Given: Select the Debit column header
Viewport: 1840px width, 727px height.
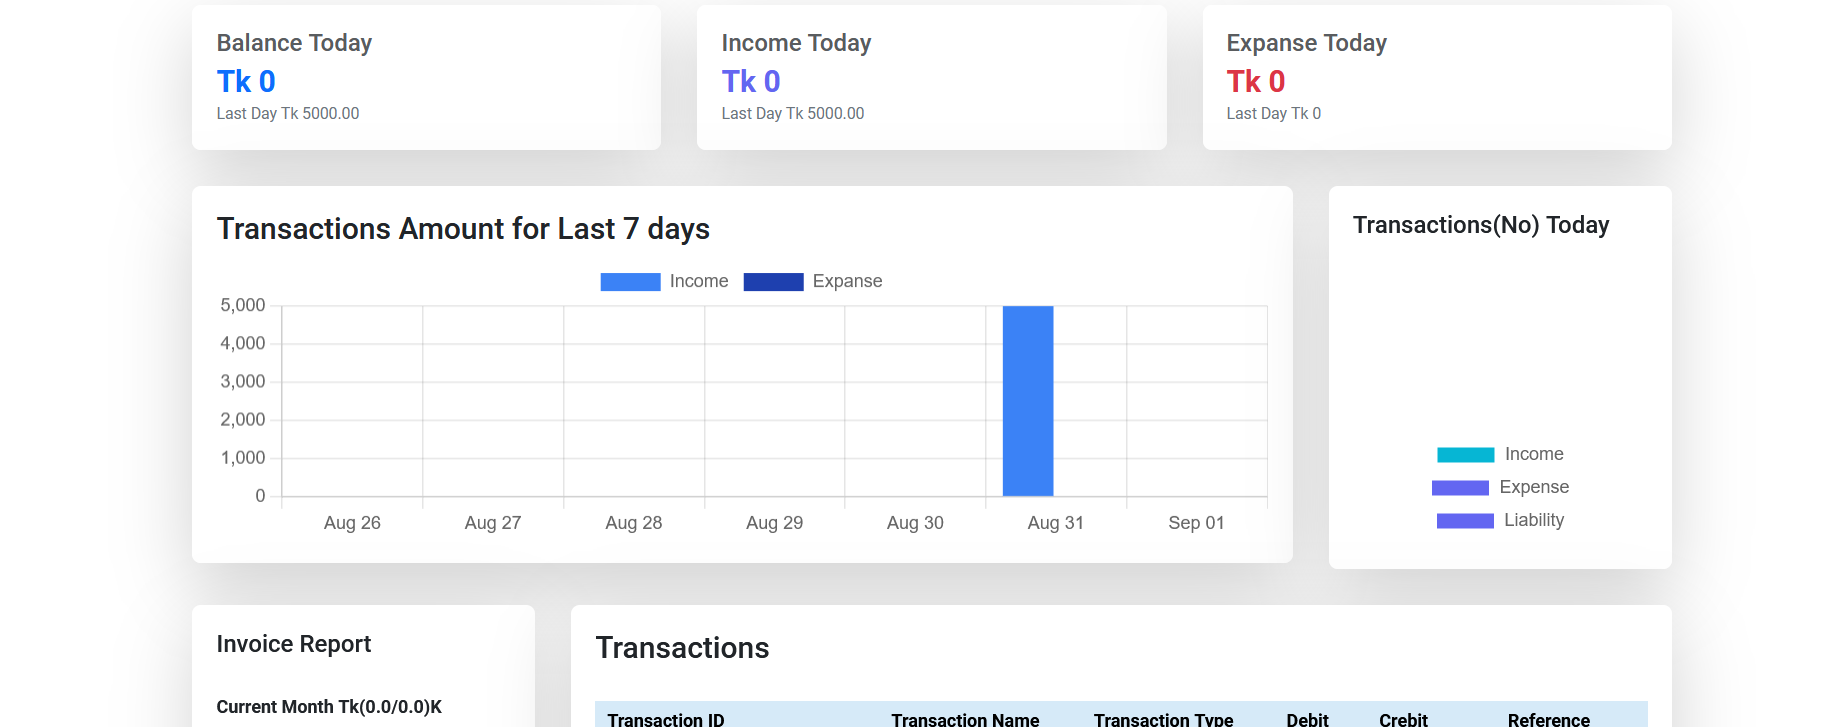Looking at the screenshot, I should tap(1307, 719).
